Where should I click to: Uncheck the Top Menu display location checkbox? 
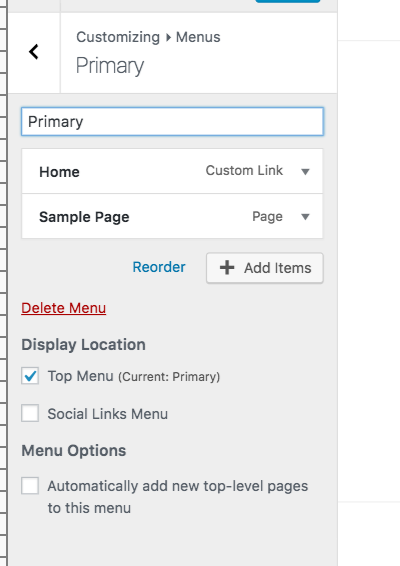pos(30,376)
